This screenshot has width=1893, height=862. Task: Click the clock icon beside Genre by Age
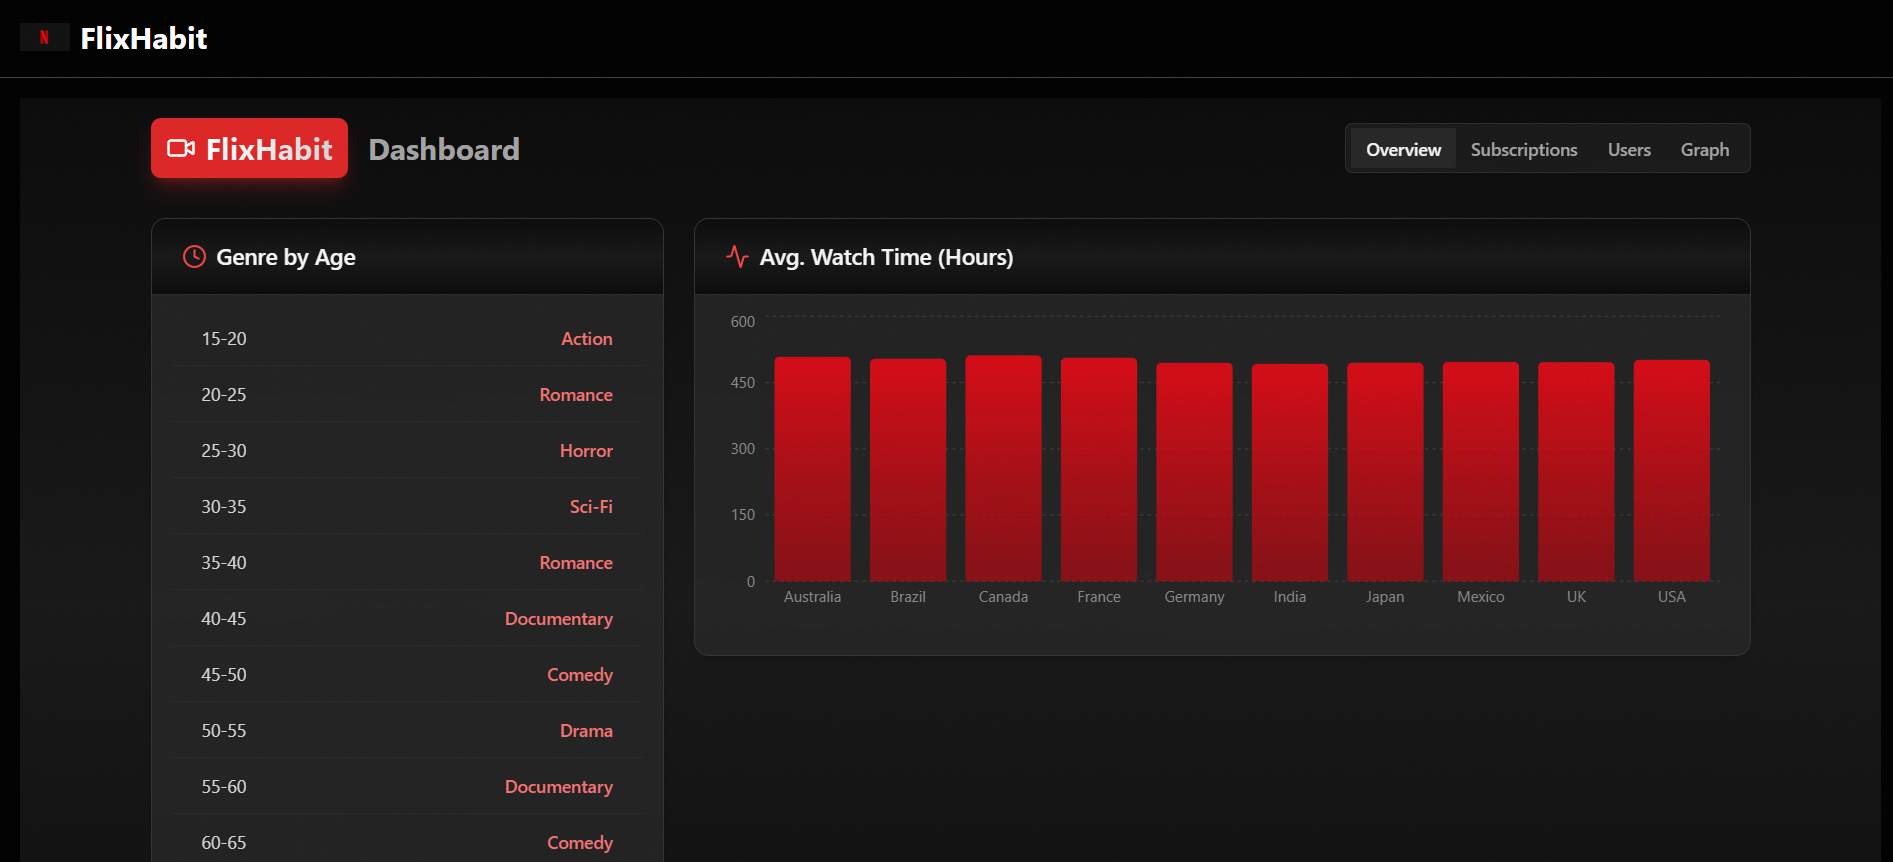[x=194, y=257]
